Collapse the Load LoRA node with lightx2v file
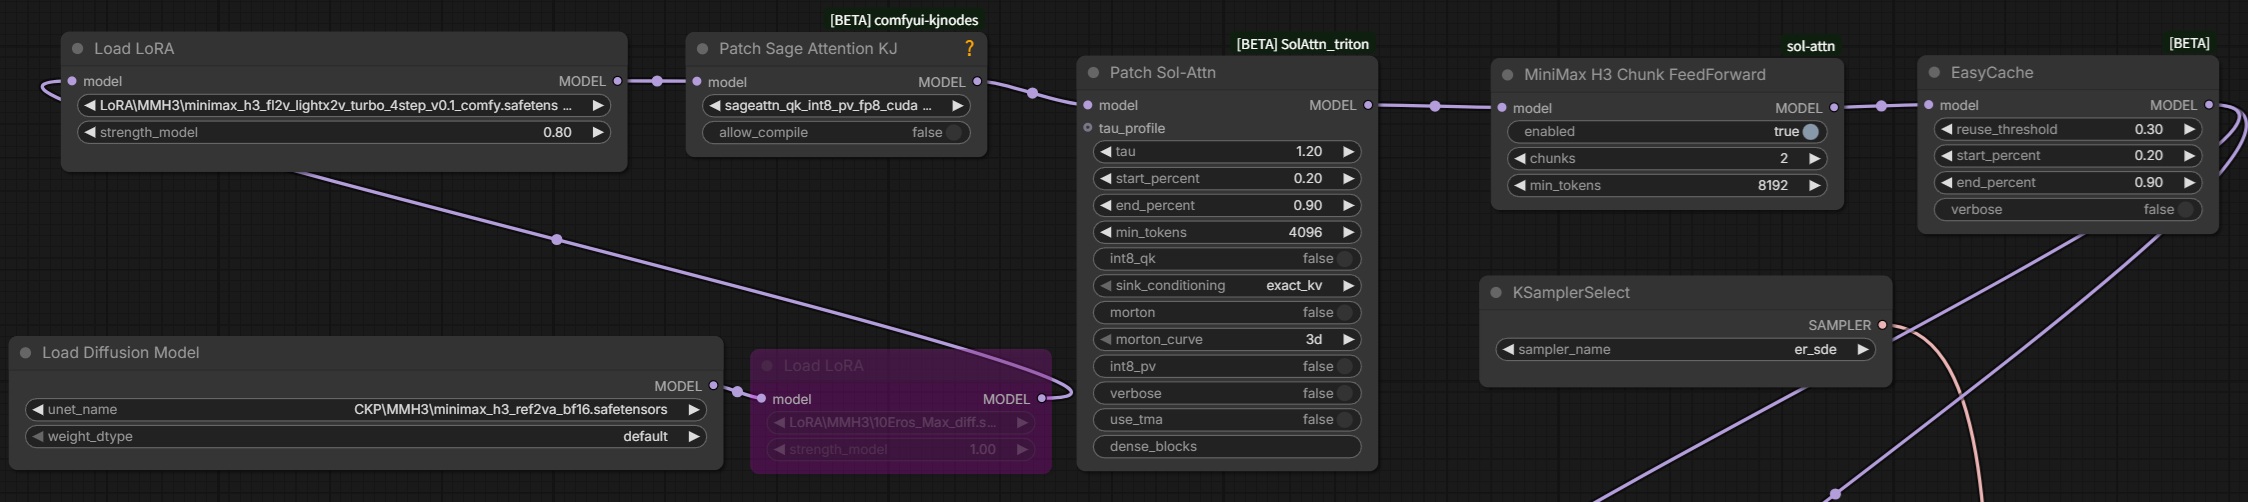This screenshot has height=502, width=2248. (77, 48)
